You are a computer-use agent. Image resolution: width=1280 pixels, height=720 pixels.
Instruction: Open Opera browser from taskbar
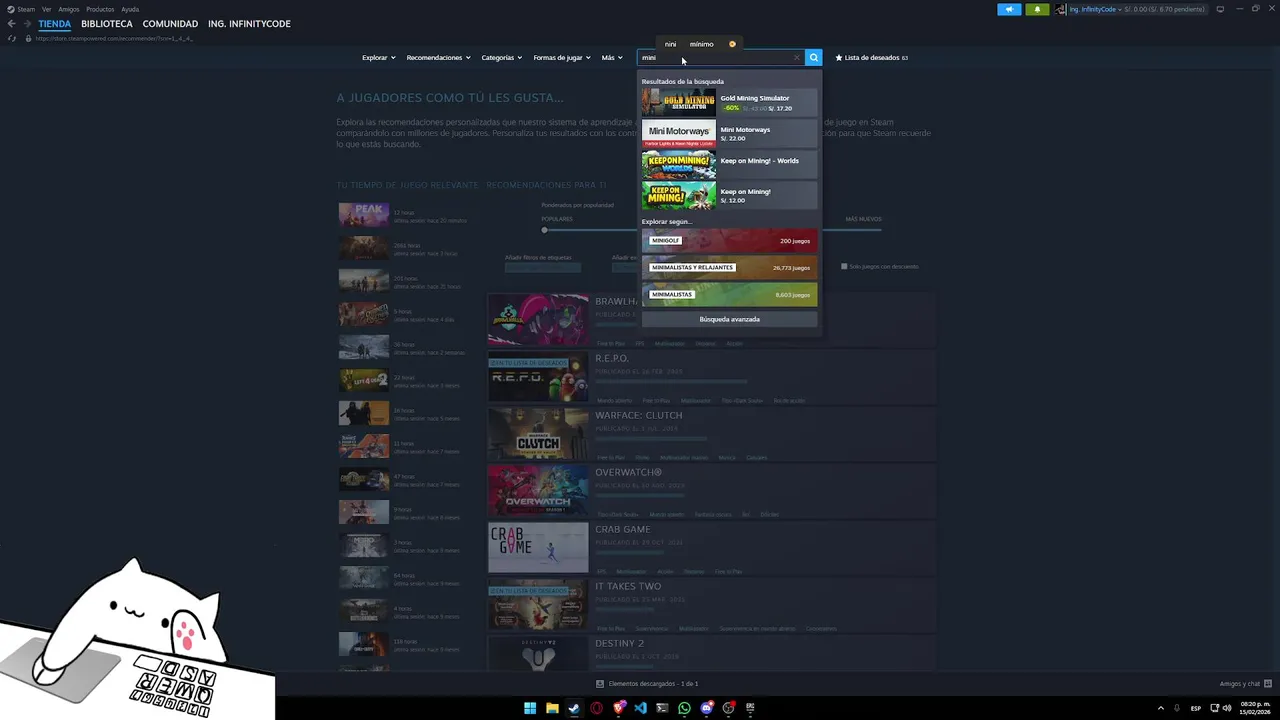[x=597, y=708]
